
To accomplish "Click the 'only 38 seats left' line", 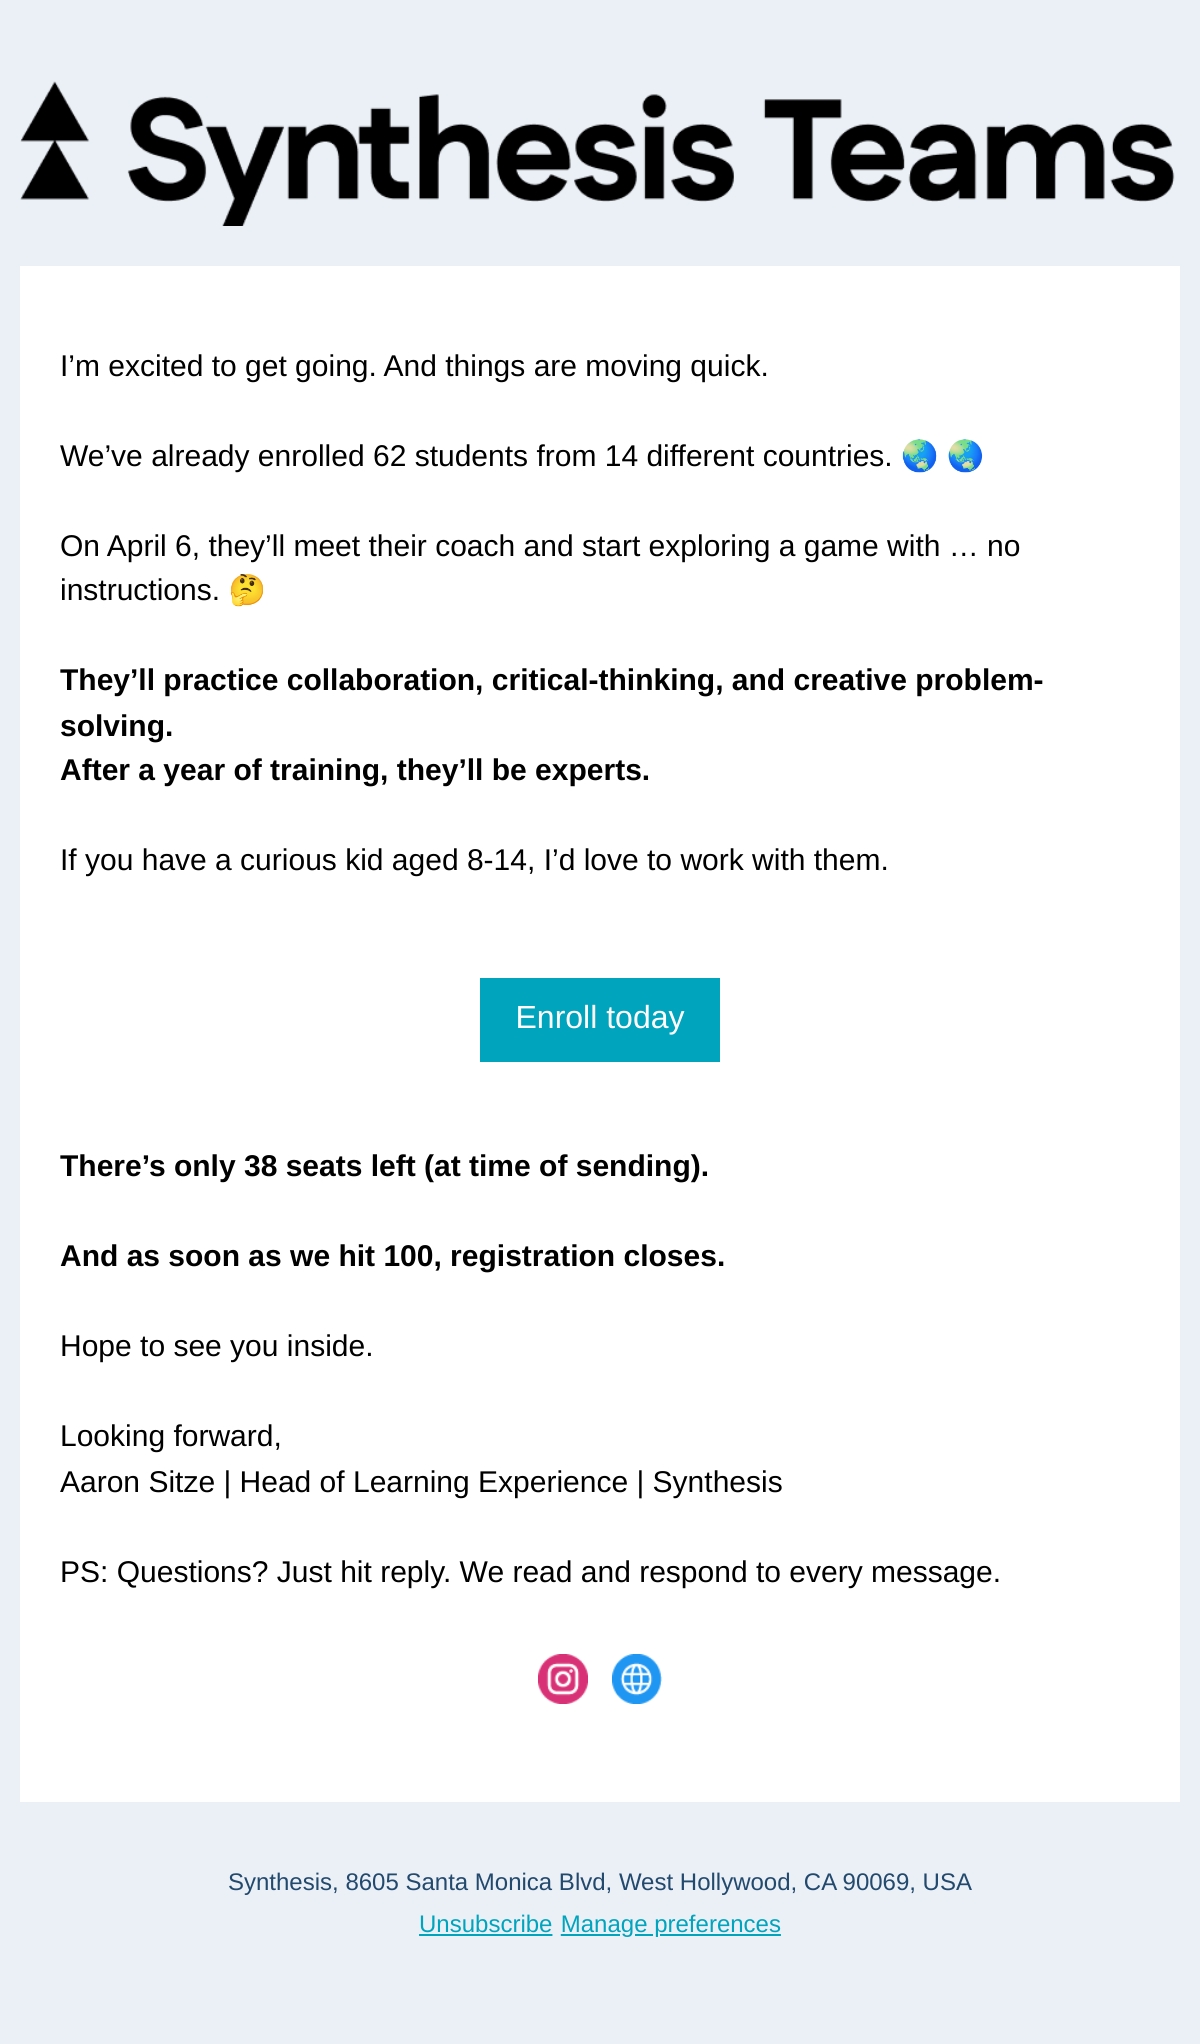I will point(384,1166).
